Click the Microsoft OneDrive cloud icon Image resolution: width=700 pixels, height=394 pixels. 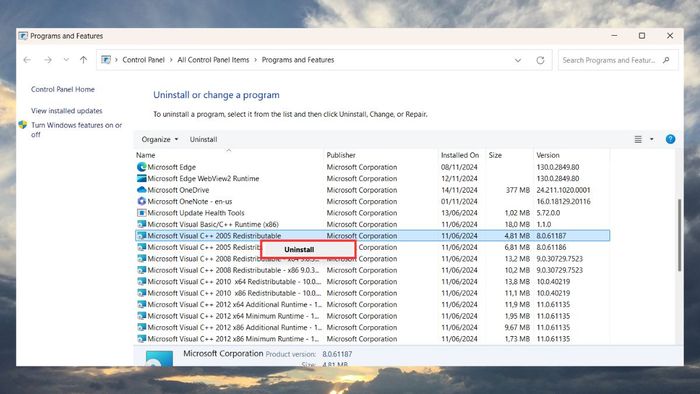142,190
